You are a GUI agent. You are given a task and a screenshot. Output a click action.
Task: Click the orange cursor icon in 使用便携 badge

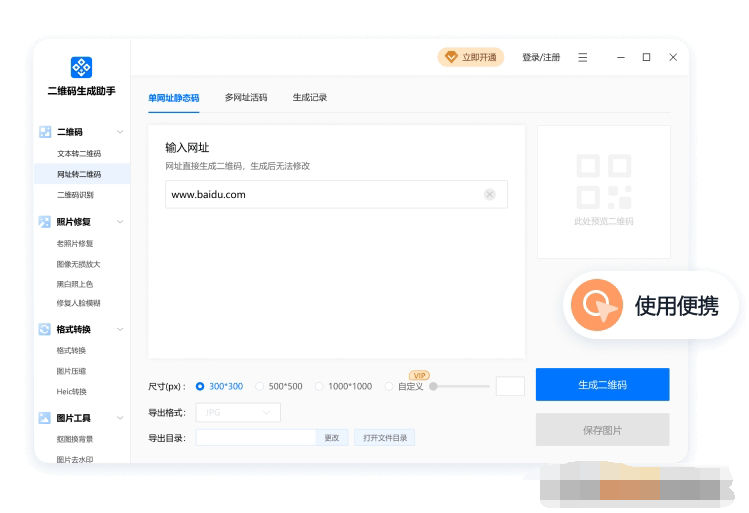point(597,305)
